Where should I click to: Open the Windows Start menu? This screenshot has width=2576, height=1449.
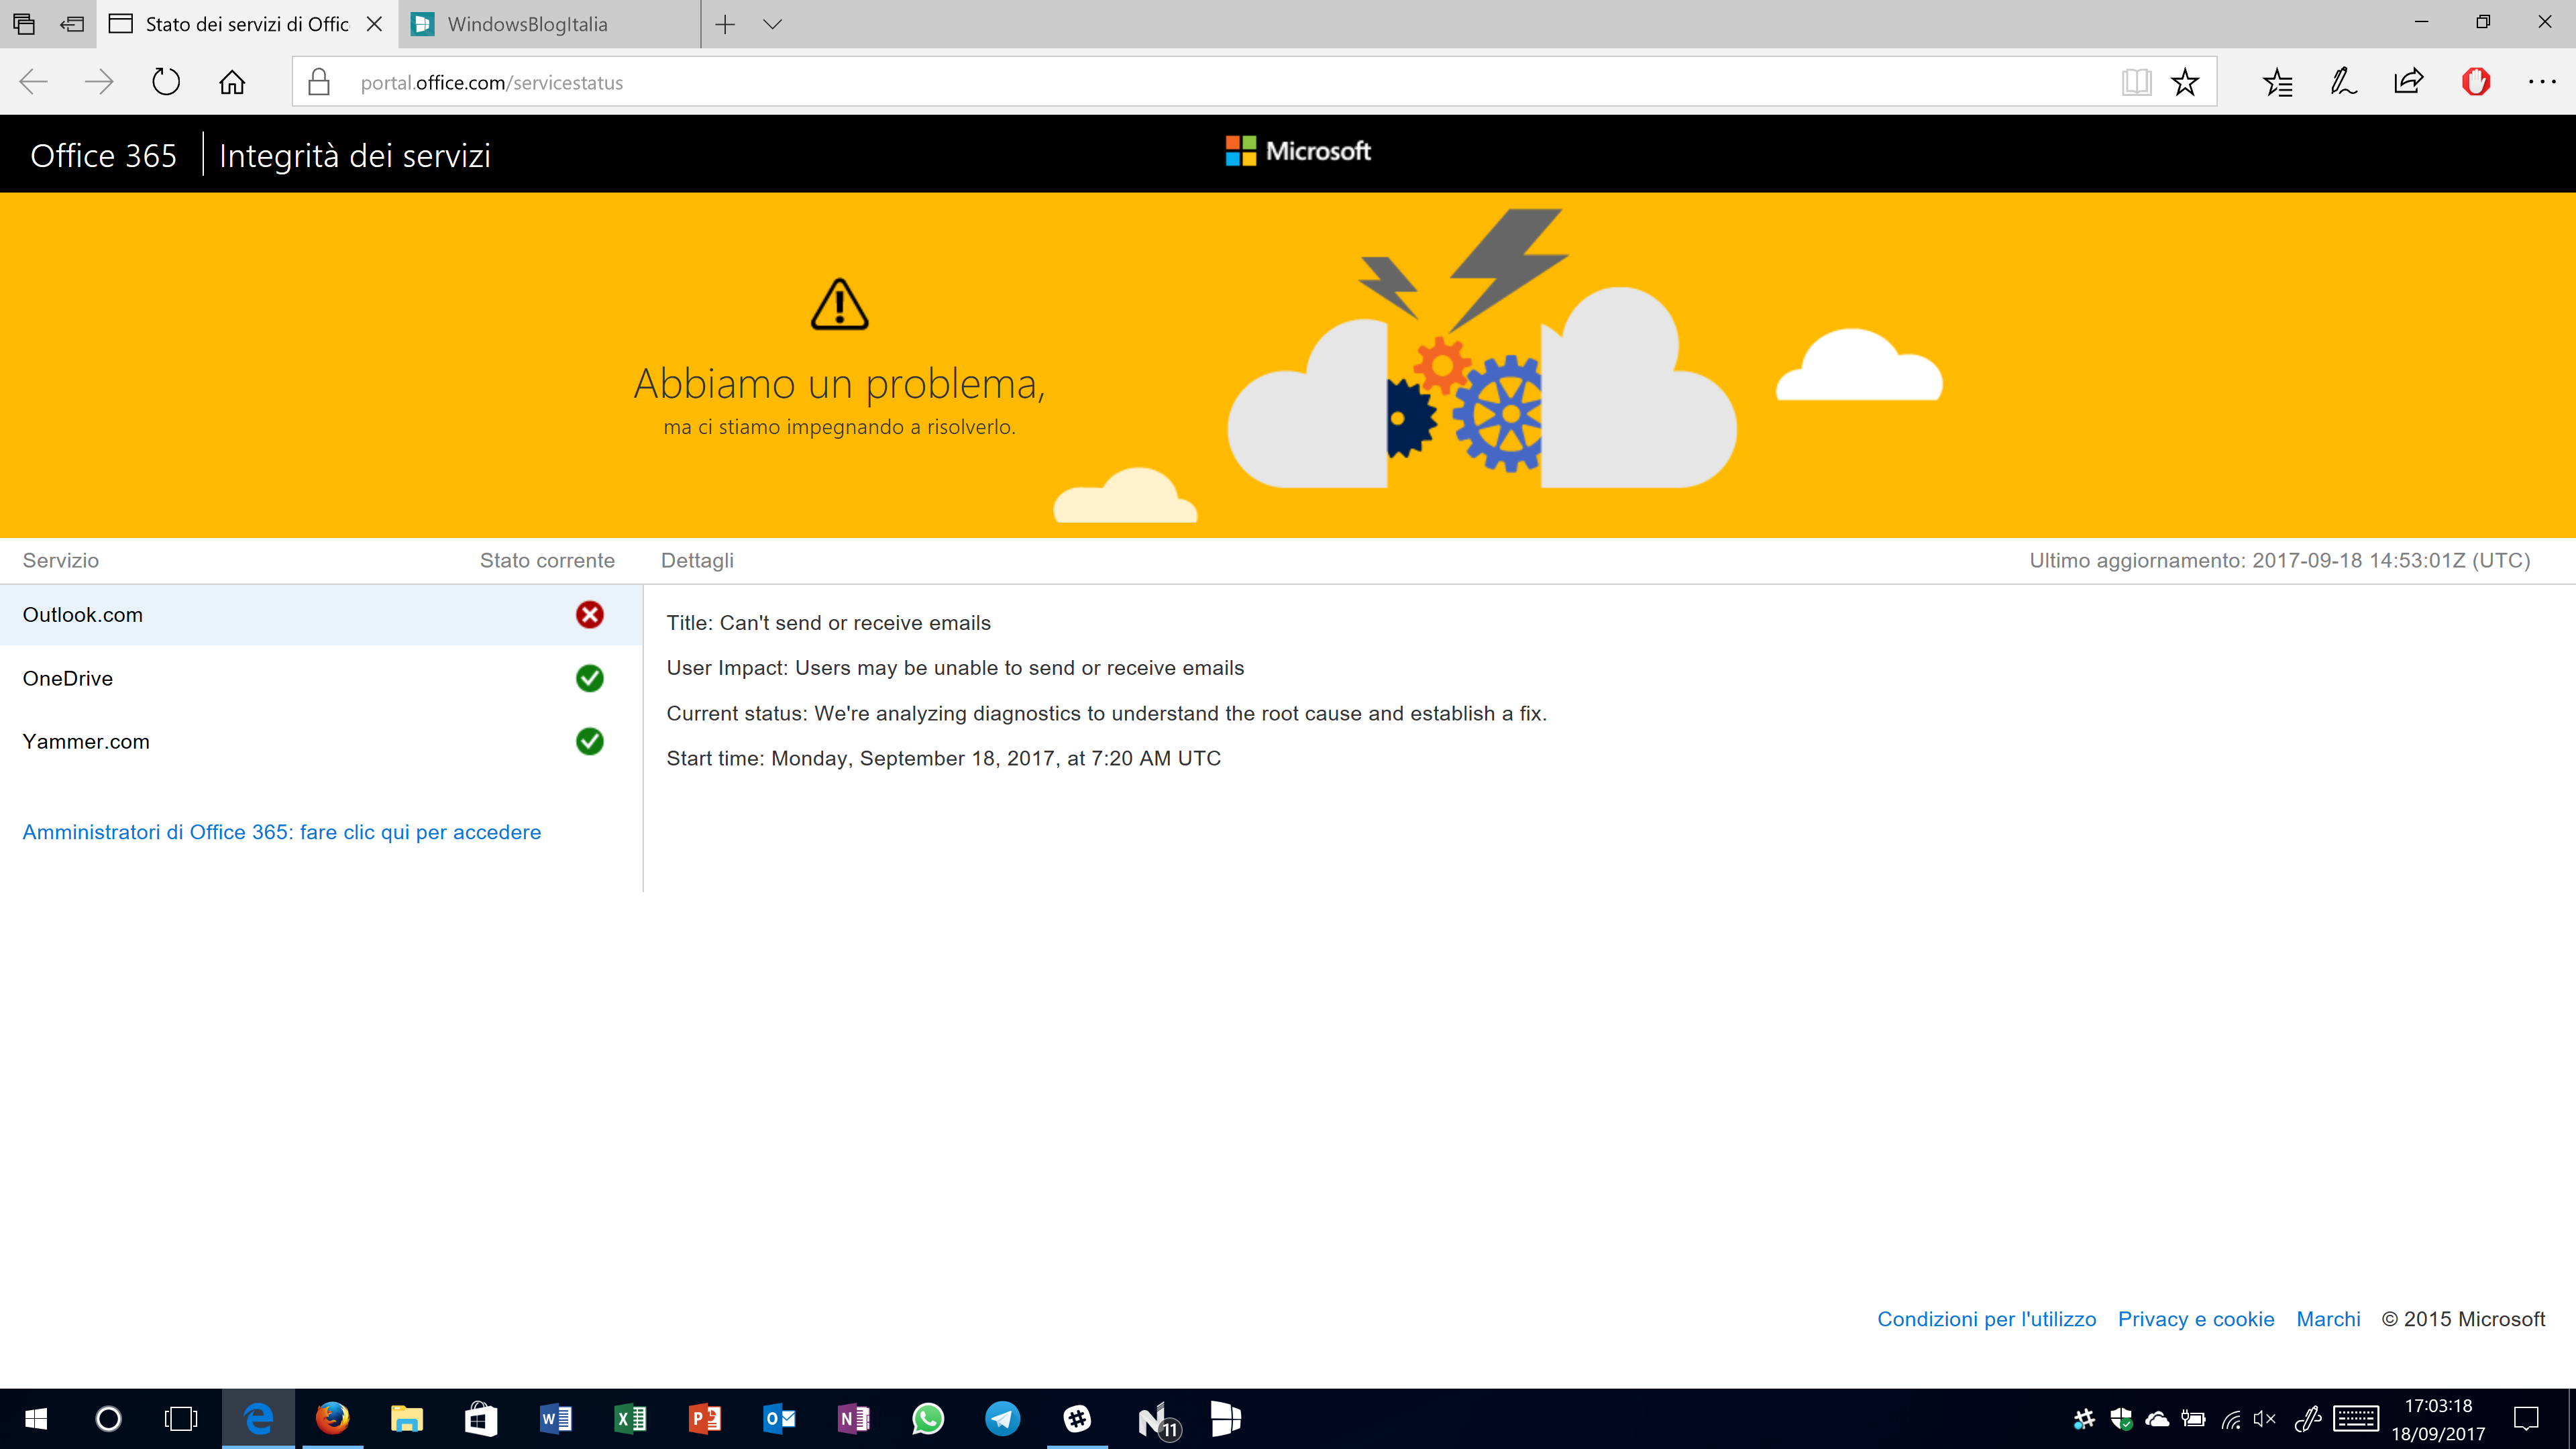tap(36, 1419)
